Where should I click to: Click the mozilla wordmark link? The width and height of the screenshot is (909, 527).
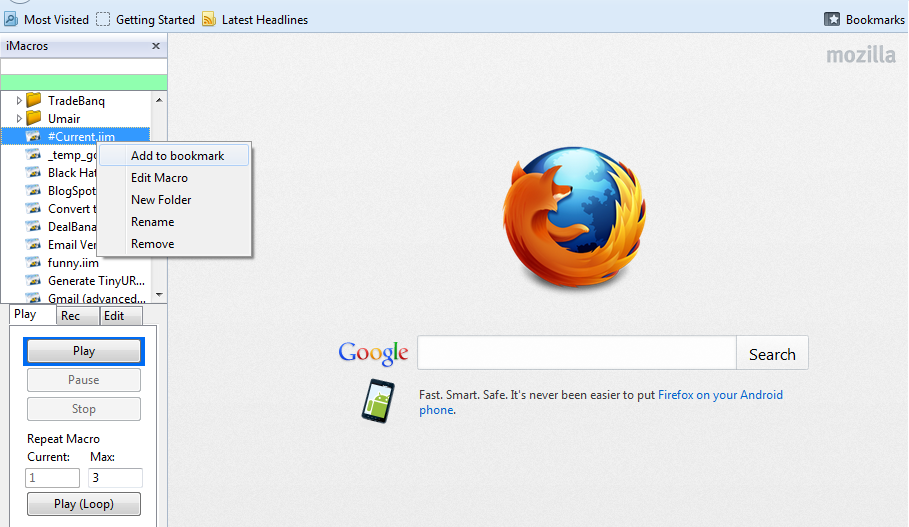coord(861,55)
